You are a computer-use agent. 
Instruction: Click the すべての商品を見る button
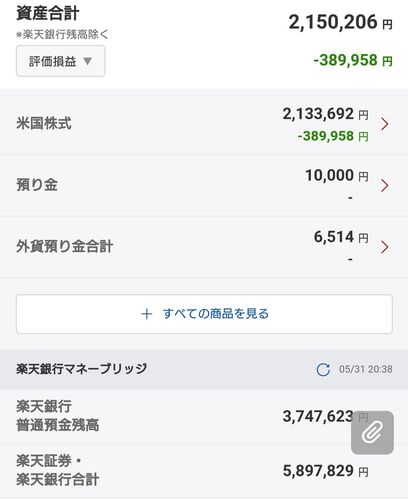[x=204, y=314]
